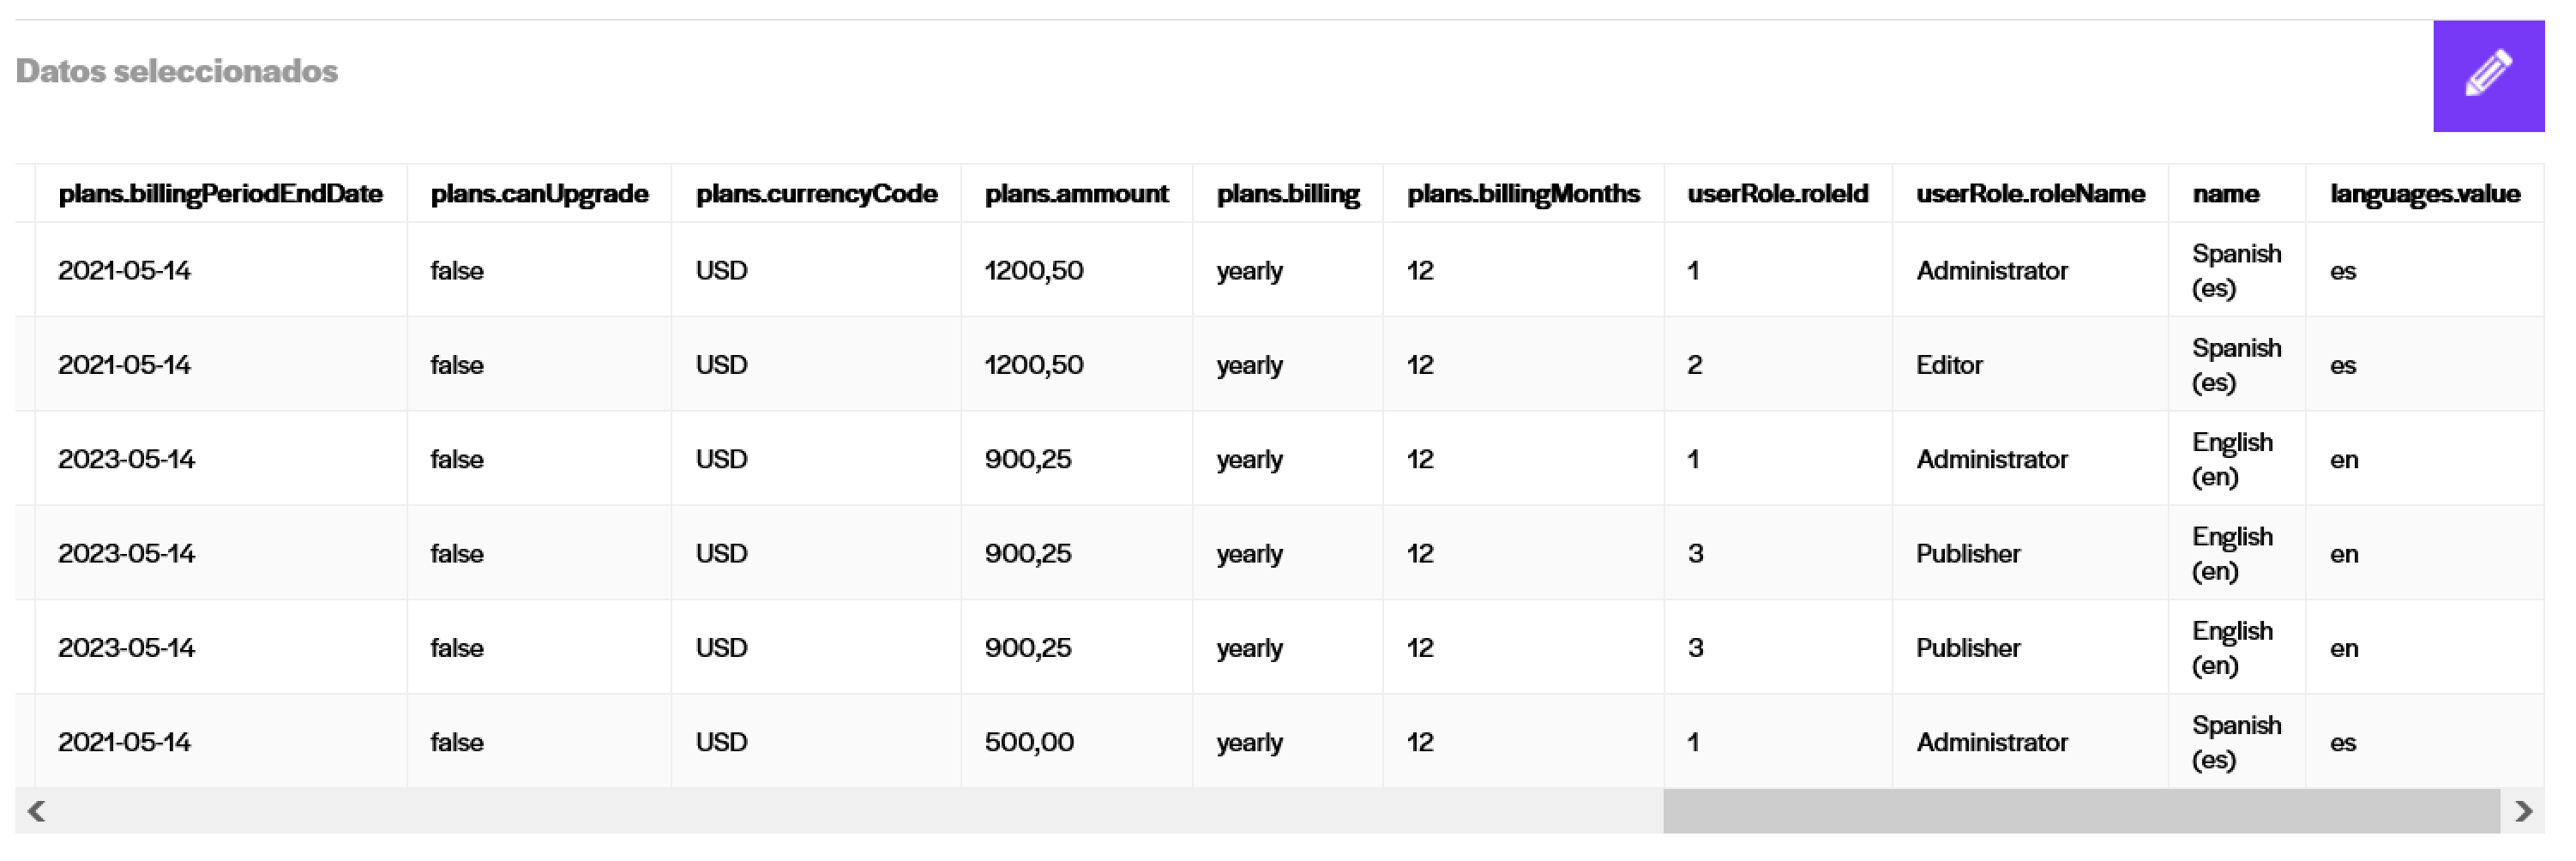The image size is (2576, 861).
Task: Click the languages.value column header
Action: (2424, 193)
